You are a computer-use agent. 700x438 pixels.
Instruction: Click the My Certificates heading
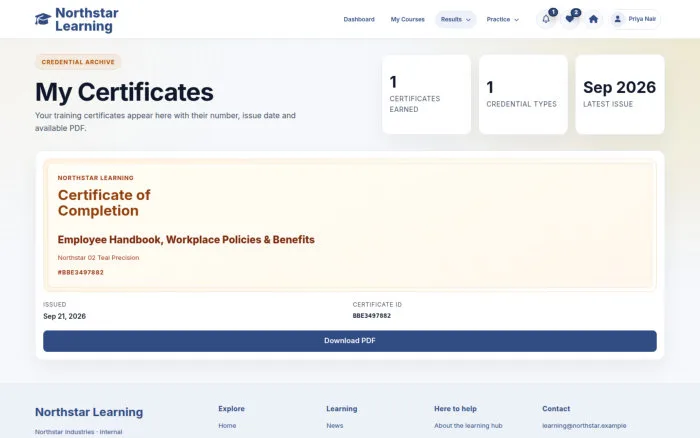124,92
